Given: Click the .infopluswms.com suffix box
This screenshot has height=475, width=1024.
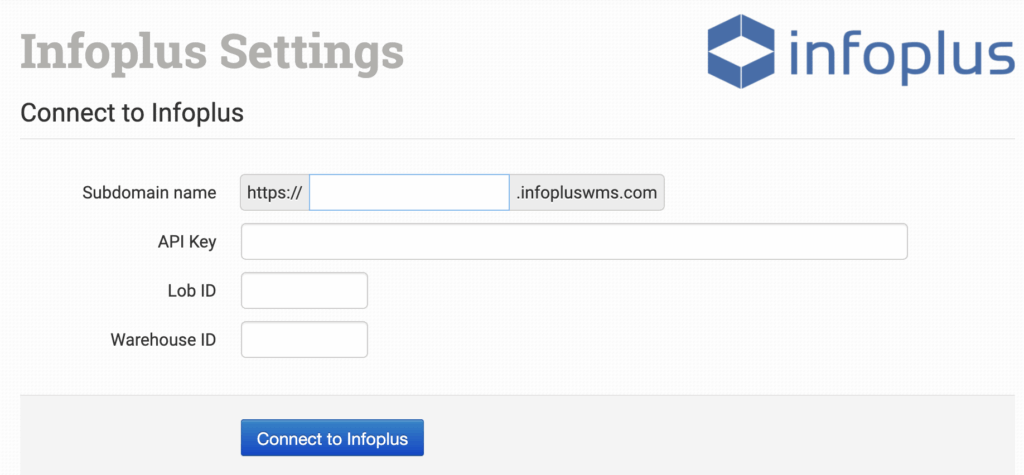Looking at the screenshot, I should pyautogui.click(x=587, y=193).
